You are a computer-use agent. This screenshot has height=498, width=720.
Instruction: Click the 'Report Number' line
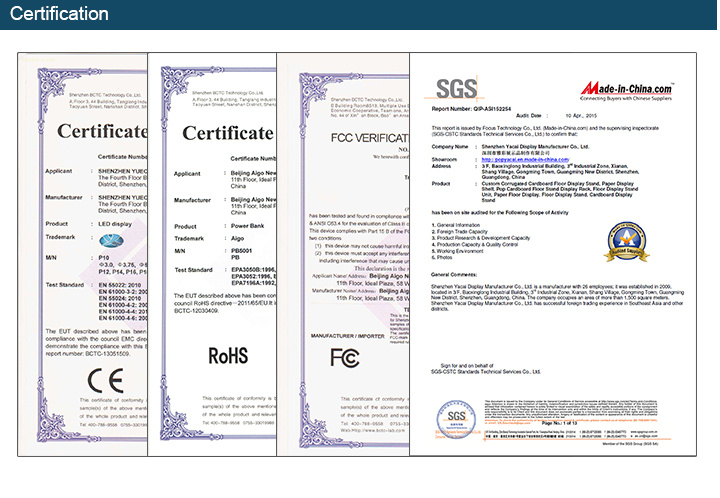point(471,109)
